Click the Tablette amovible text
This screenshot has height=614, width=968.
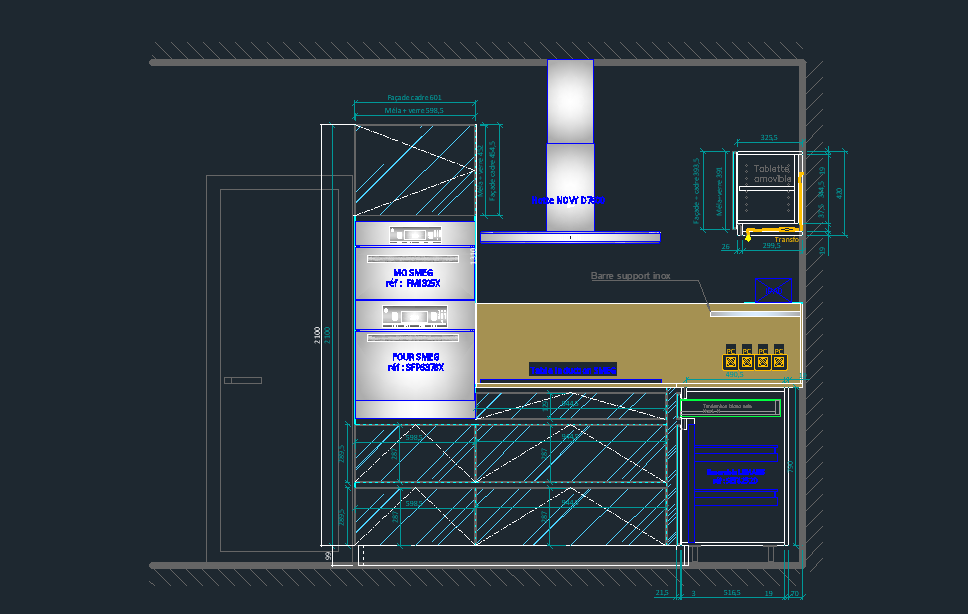772,174
